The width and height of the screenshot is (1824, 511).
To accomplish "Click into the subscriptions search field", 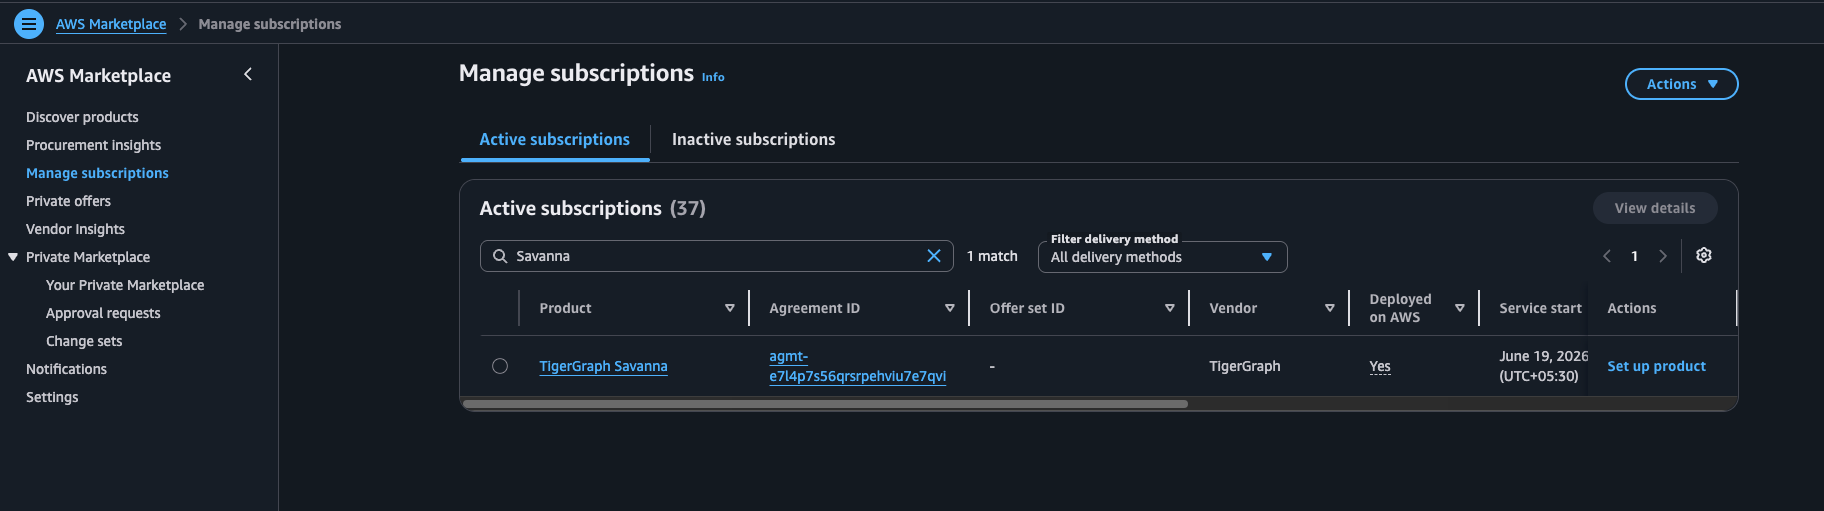I will (716, 256).
